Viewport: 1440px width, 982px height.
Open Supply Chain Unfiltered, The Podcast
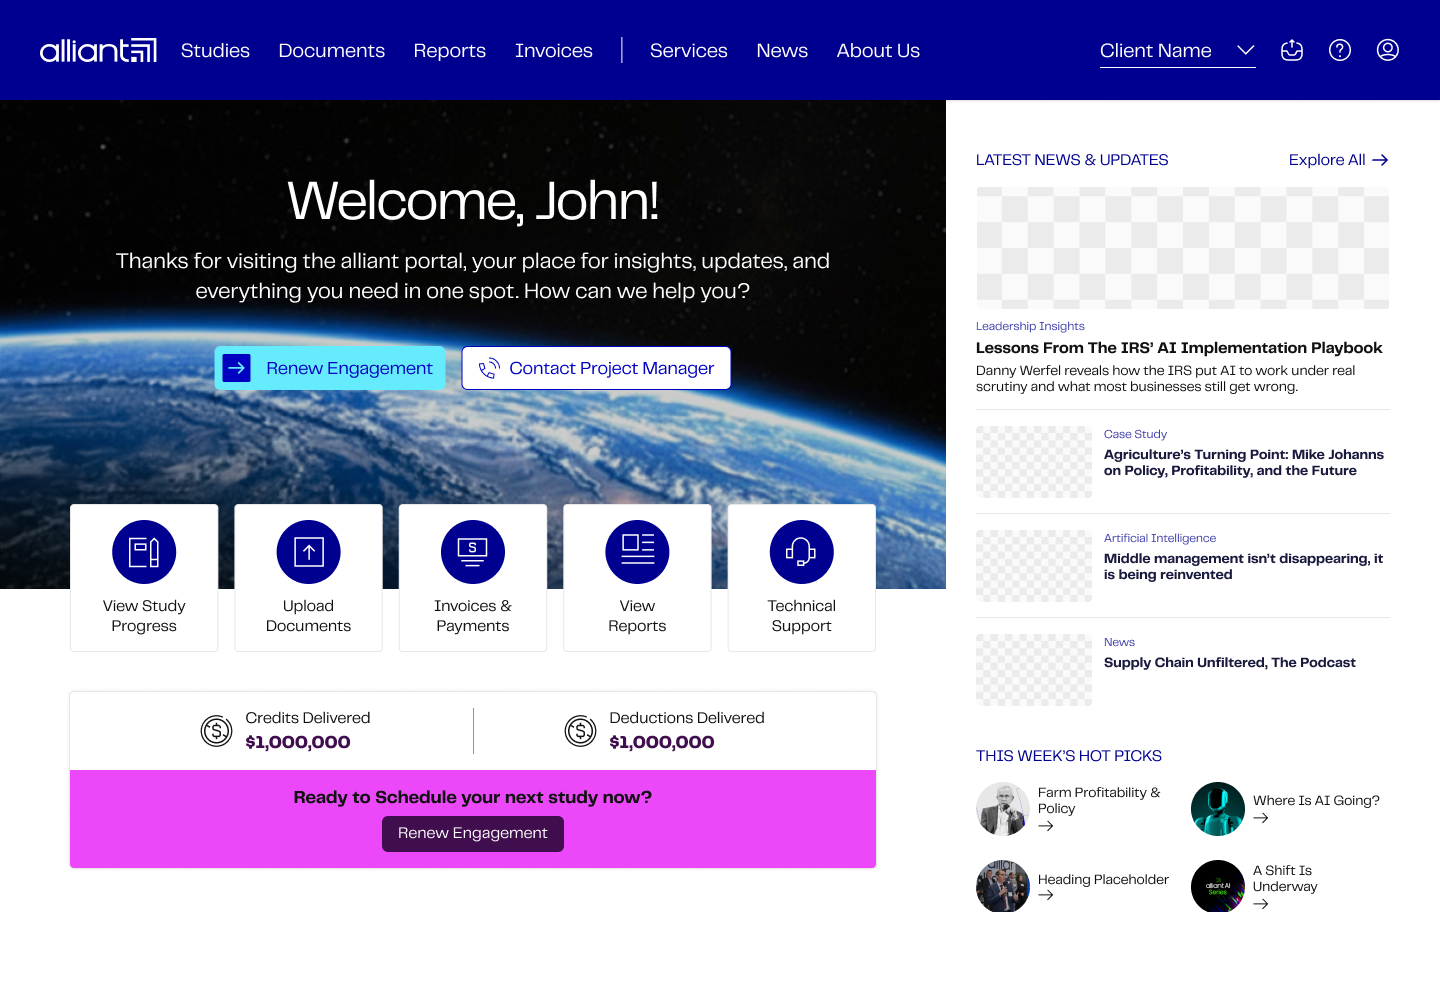[x=1230, y=662]
